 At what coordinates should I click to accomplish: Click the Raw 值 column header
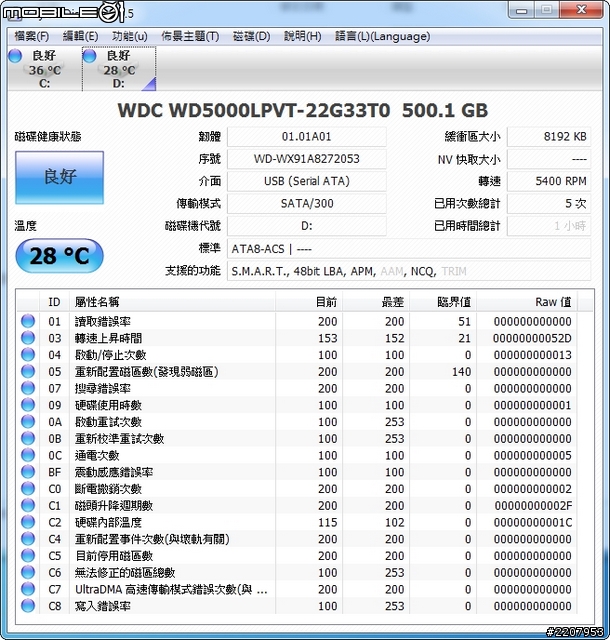(x=527, y=302)
